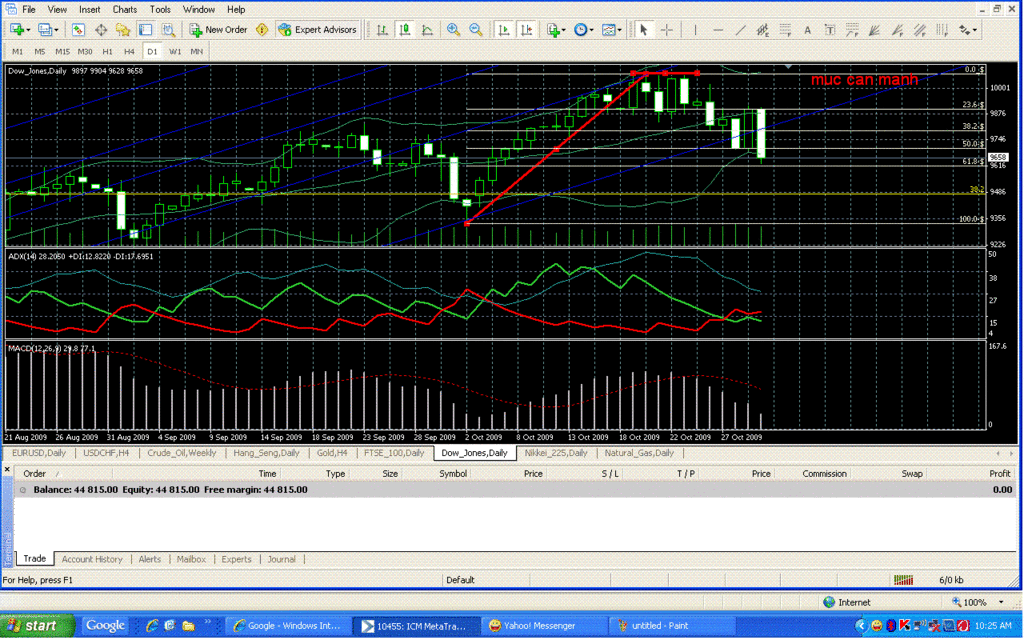1024x640 pixels.
Task: Click the Balance and Equity summary row
Action: (x=515, y=490)
